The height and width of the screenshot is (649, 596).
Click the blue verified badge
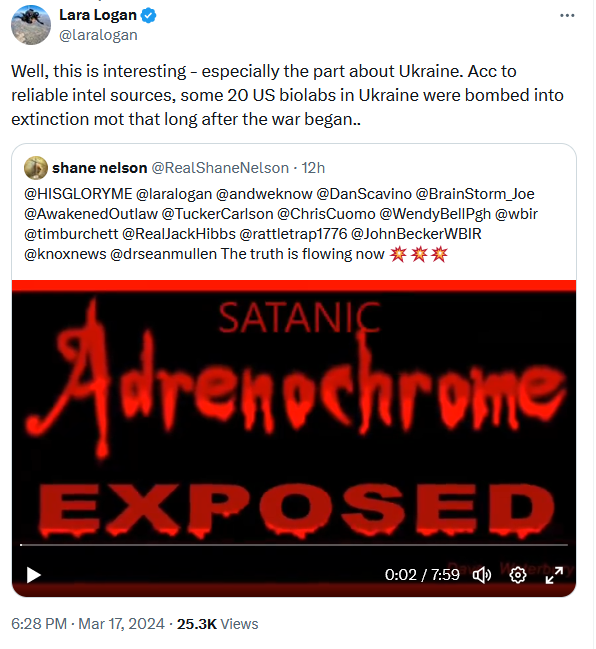click(x=148, y=16)
